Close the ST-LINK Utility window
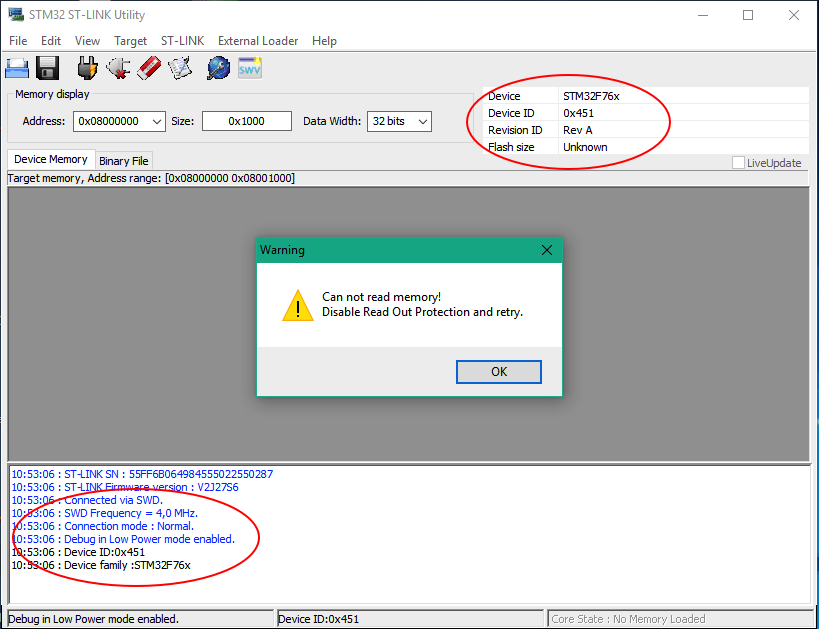This screenshot has width=819, height=629. coord(794,15)
